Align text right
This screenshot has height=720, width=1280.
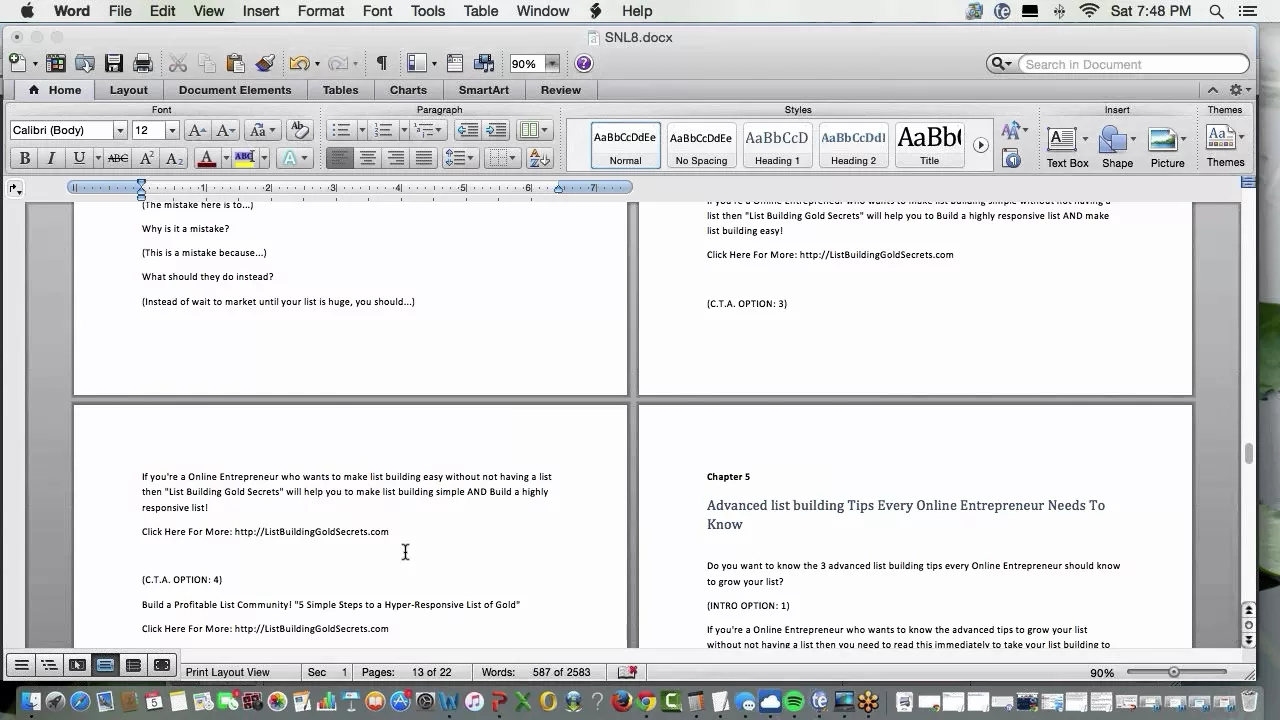tap(396, 158)
